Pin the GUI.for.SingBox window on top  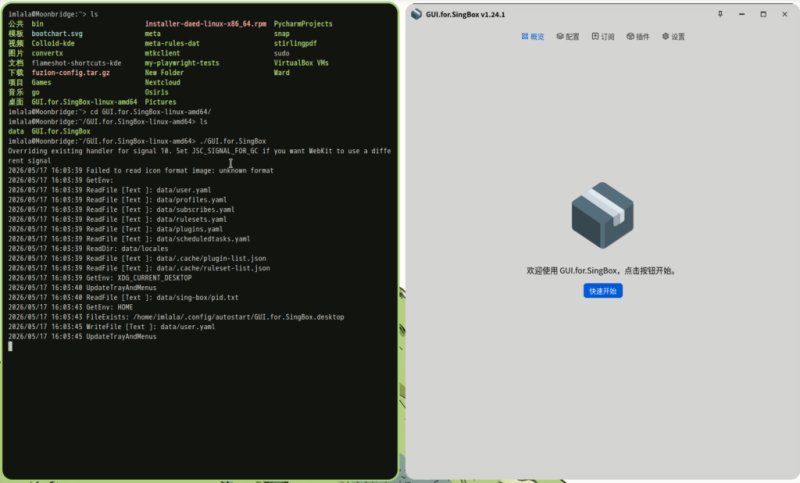[720, 14]
